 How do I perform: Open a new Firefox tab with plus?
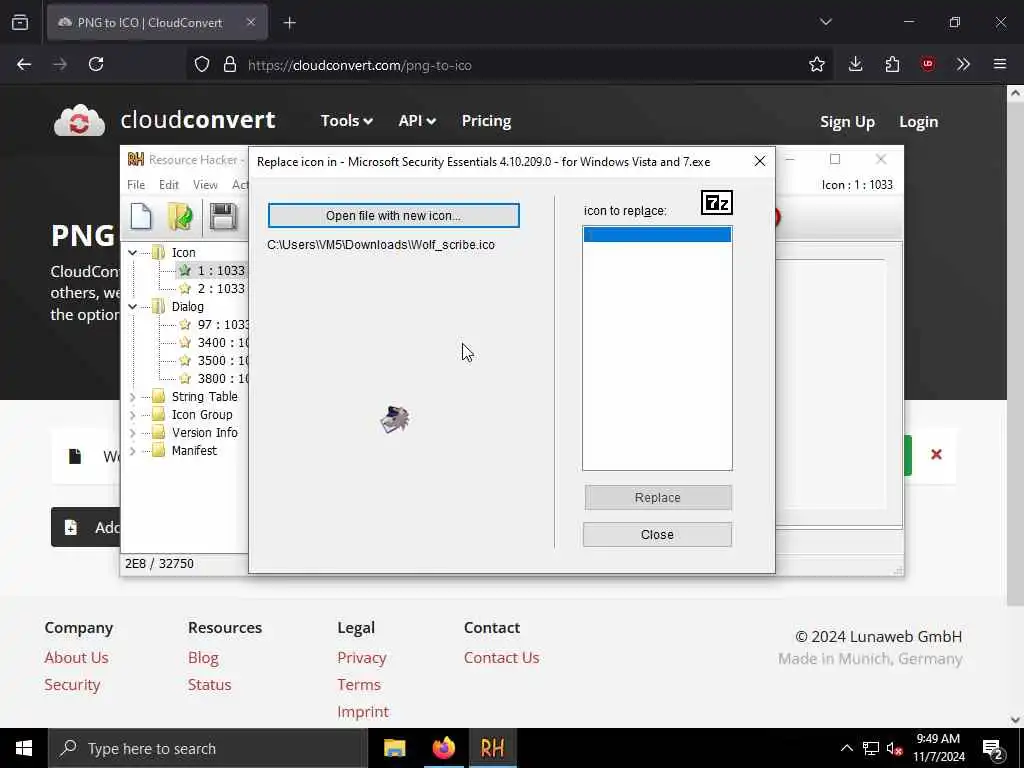point(290,23)
